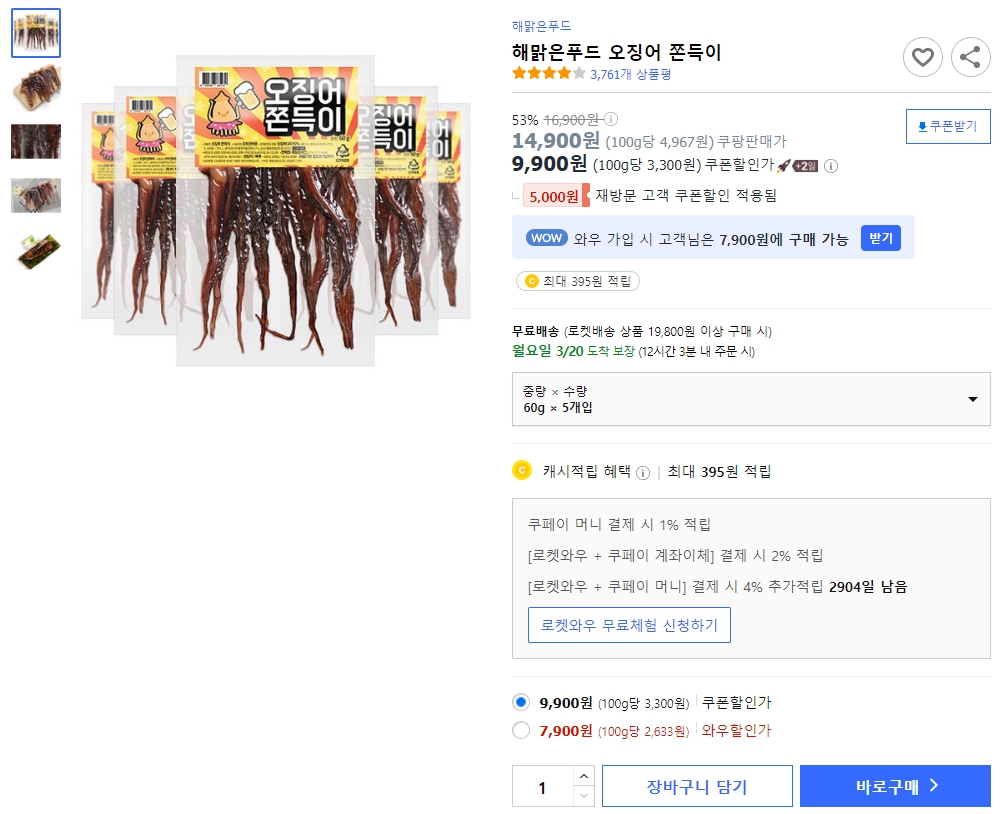The image size is (1001, 814).
Task: Add product to wishlist with heart icon
Action: (x=922, y=57)
